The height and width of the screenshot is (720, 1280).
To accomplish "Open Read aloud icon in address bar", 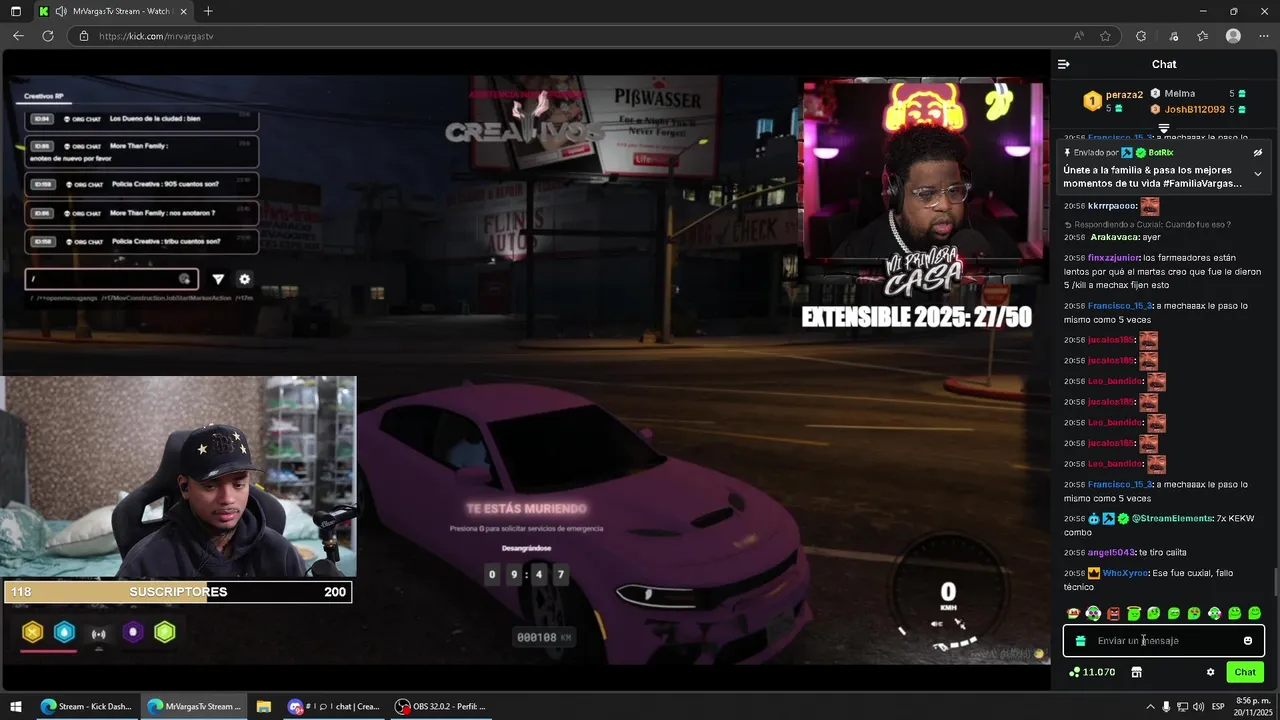I will point(1078,36).
